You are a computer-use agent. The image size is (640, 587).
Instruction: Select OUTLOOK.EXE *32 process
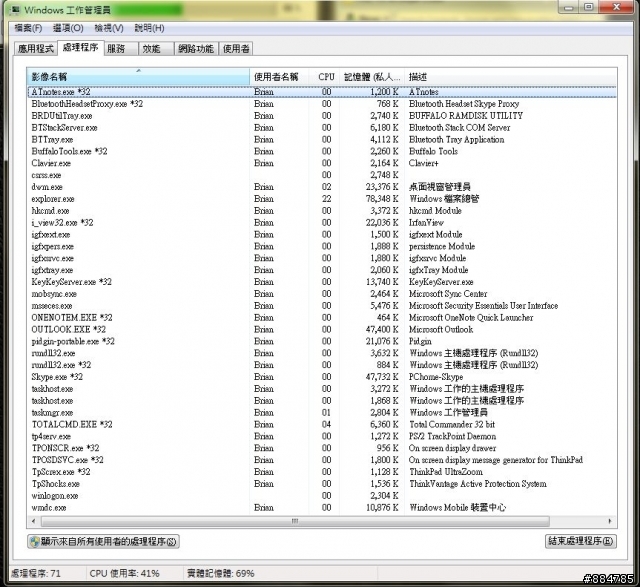click(x=322, y=329)
